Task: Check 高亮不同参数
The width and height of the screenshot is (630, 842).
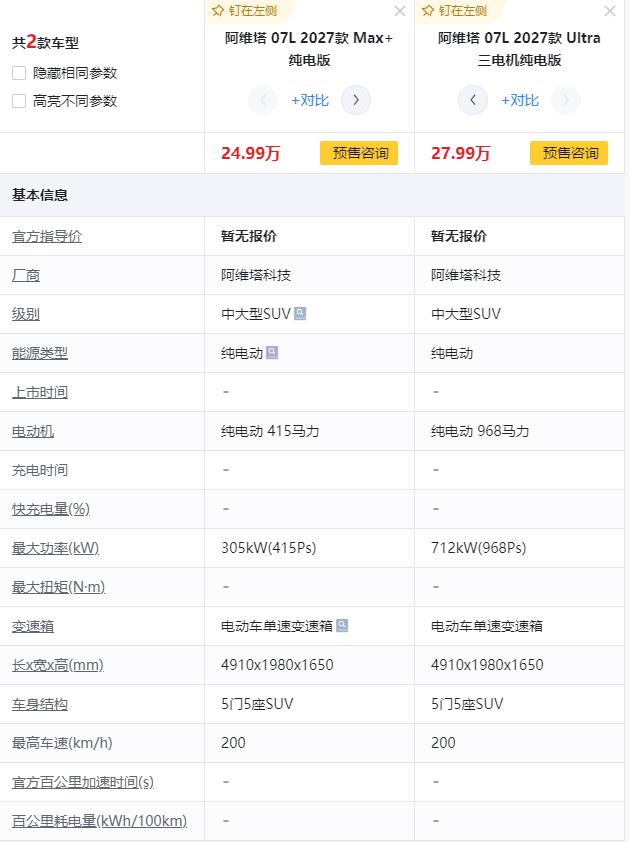Action: point(19,101)
